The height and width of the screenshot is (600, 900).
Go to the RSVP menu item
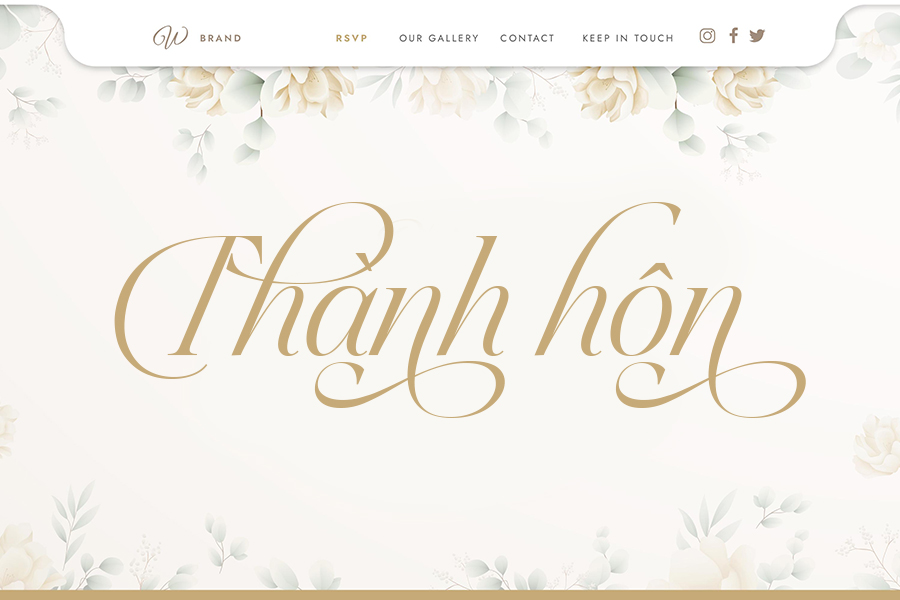click(x=351, y=38)
